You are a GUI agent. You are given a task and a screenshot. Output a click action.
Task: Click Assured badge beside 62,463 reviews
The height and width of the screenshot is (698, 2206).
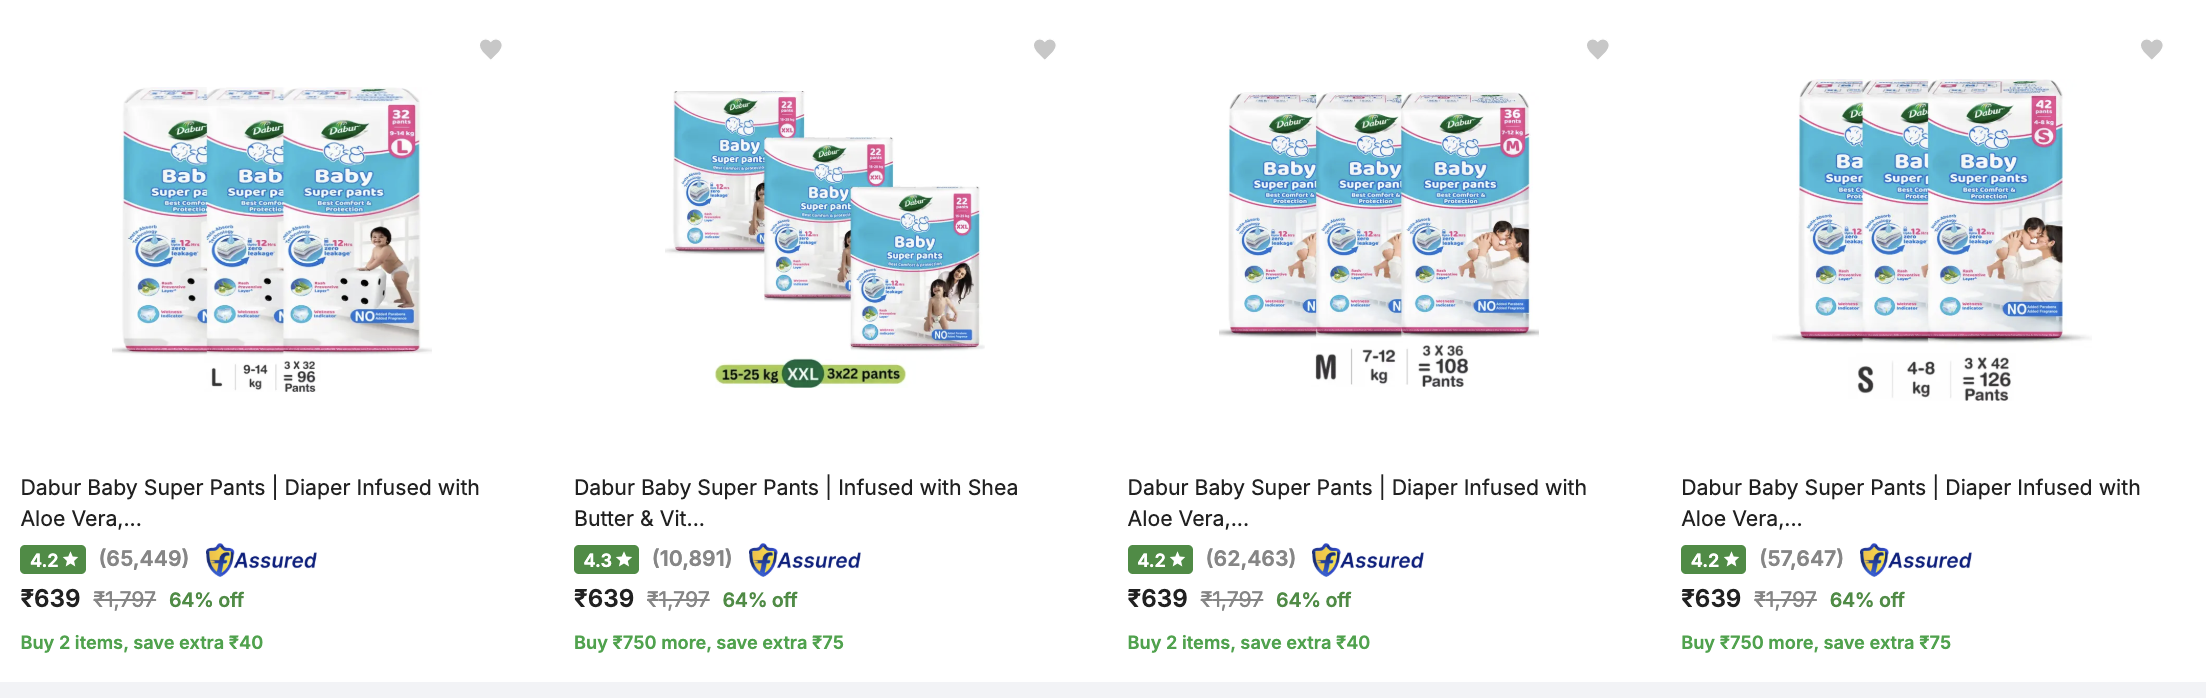tap(1368, 560)
